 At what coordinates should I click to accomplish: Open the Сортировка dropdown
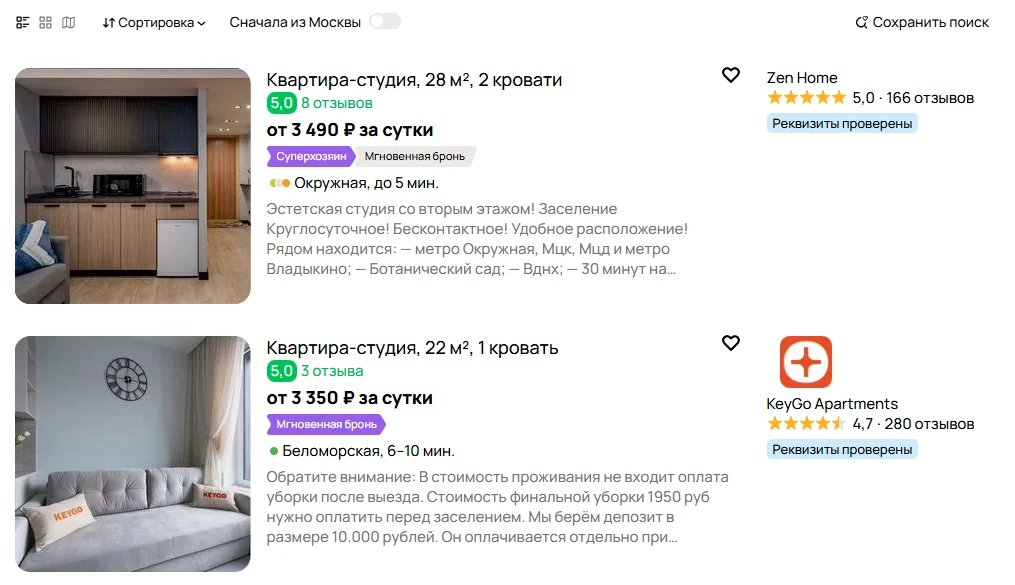155,20
